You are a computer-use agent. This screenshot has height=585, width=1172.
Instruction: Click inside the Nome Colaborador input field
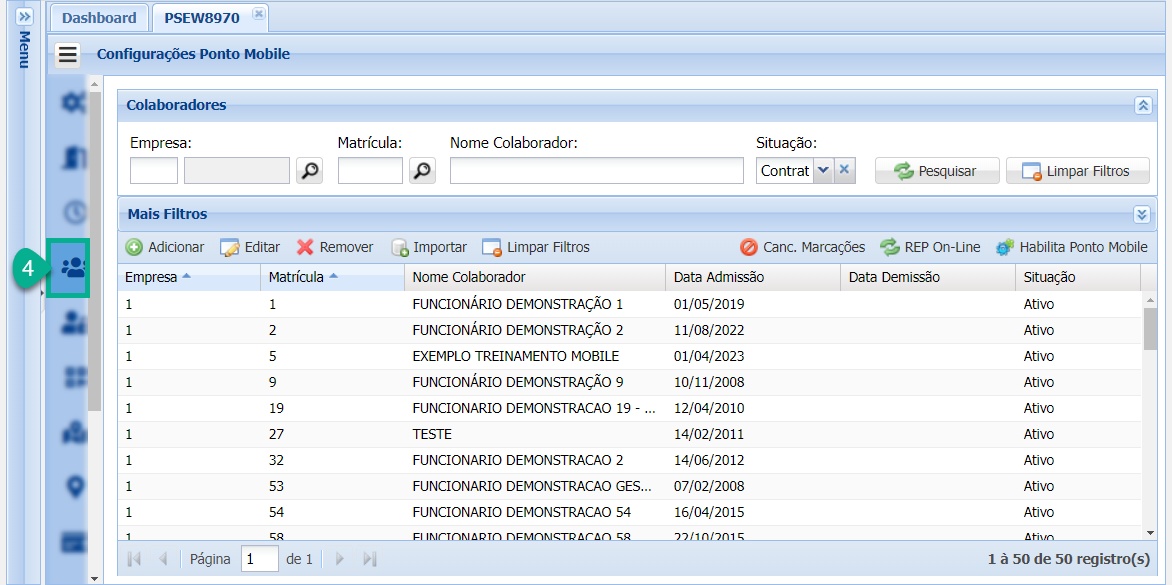click(596, 170)
